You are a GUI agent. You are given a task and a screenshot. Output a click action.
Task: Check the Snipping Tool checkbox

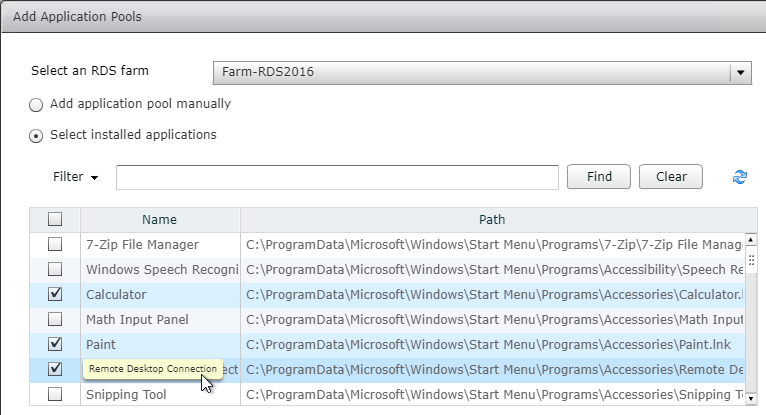pos(55,394)
